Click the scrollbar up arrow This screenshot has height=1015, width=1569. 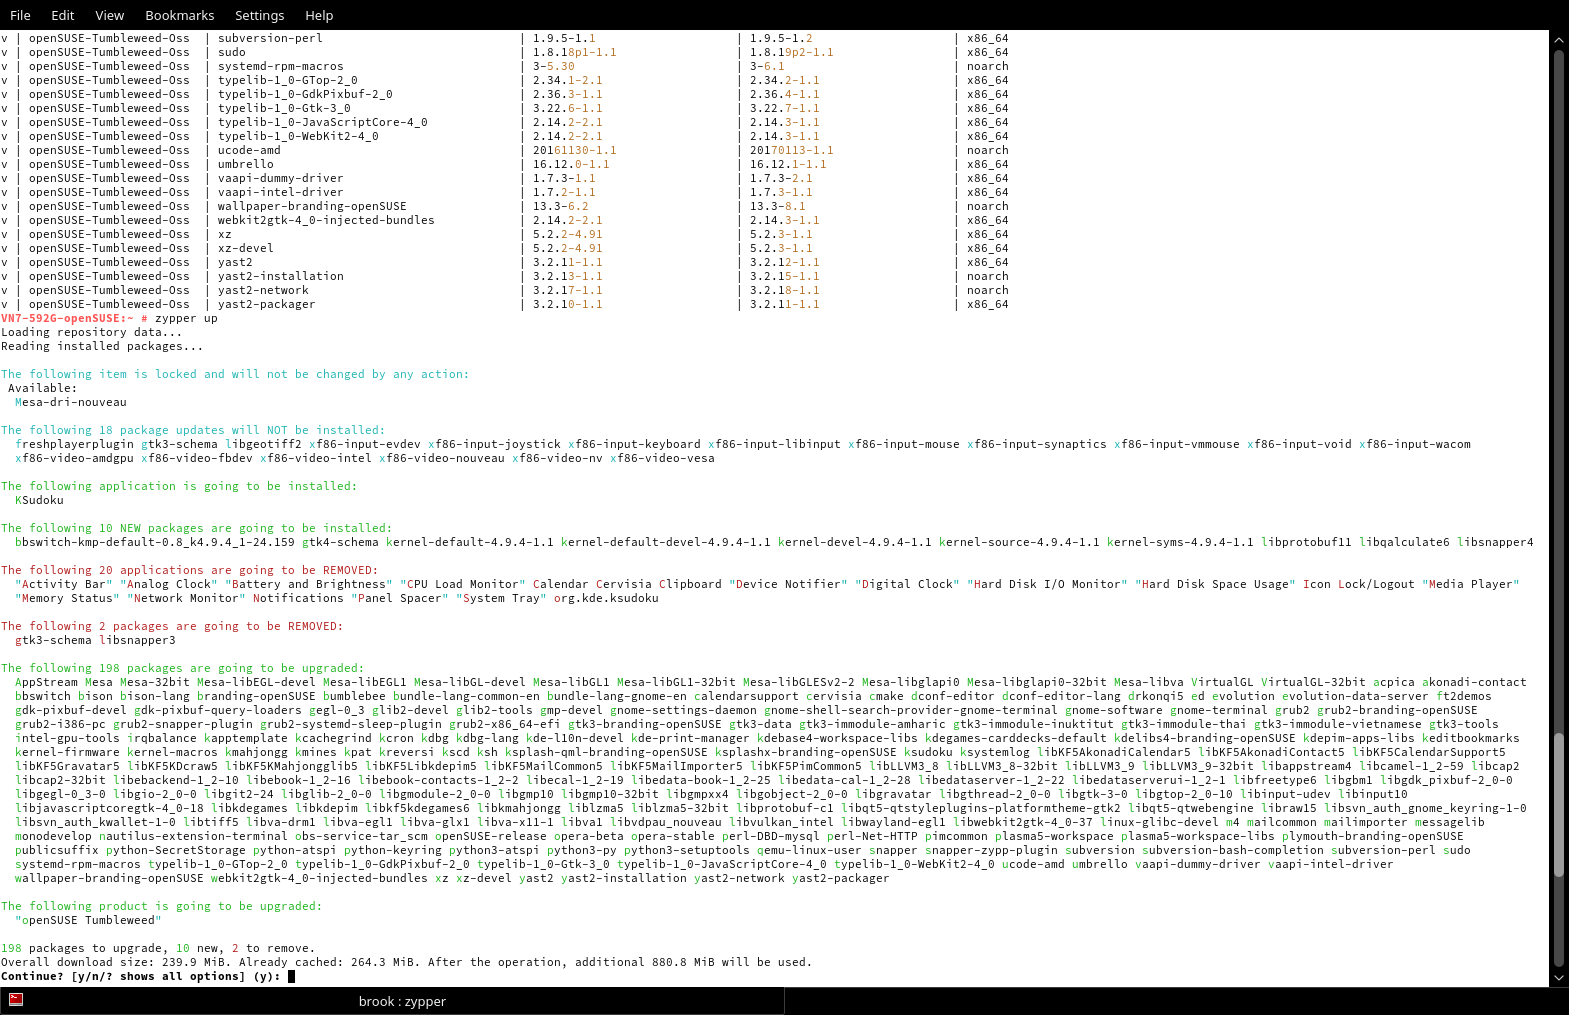pos(1558,40)
